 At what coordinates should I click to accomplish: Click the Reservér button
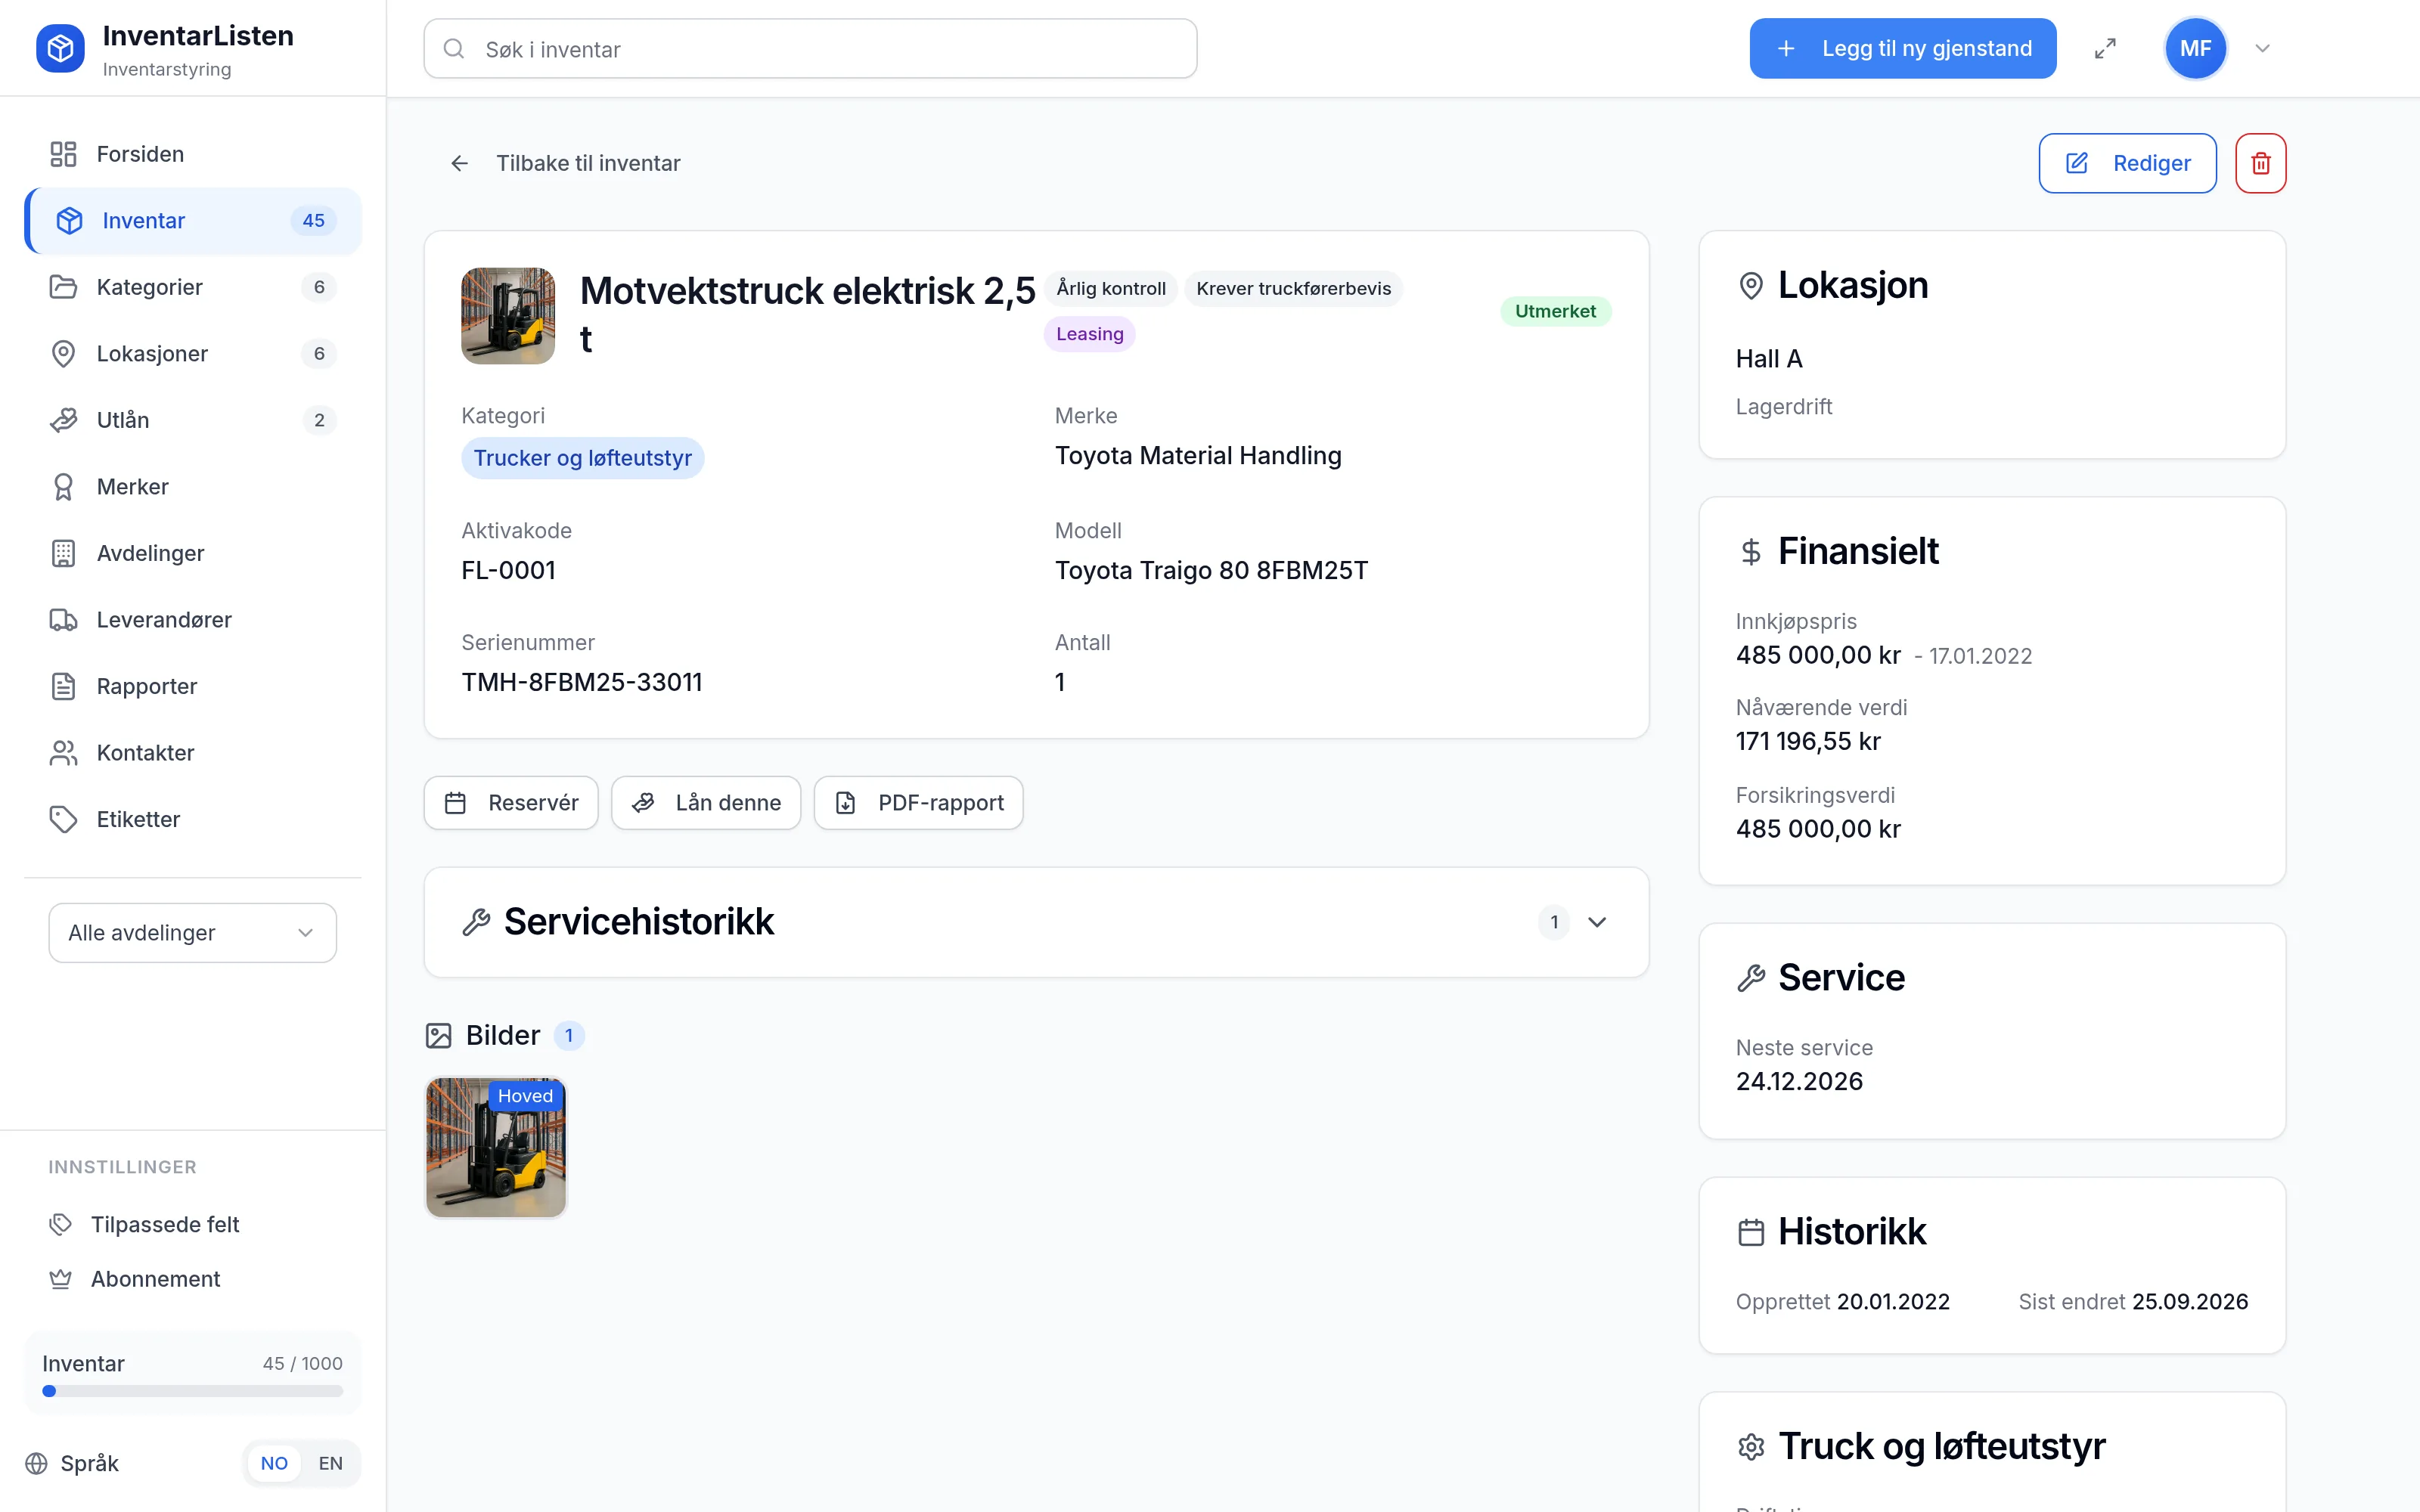(x=511, y=803)
